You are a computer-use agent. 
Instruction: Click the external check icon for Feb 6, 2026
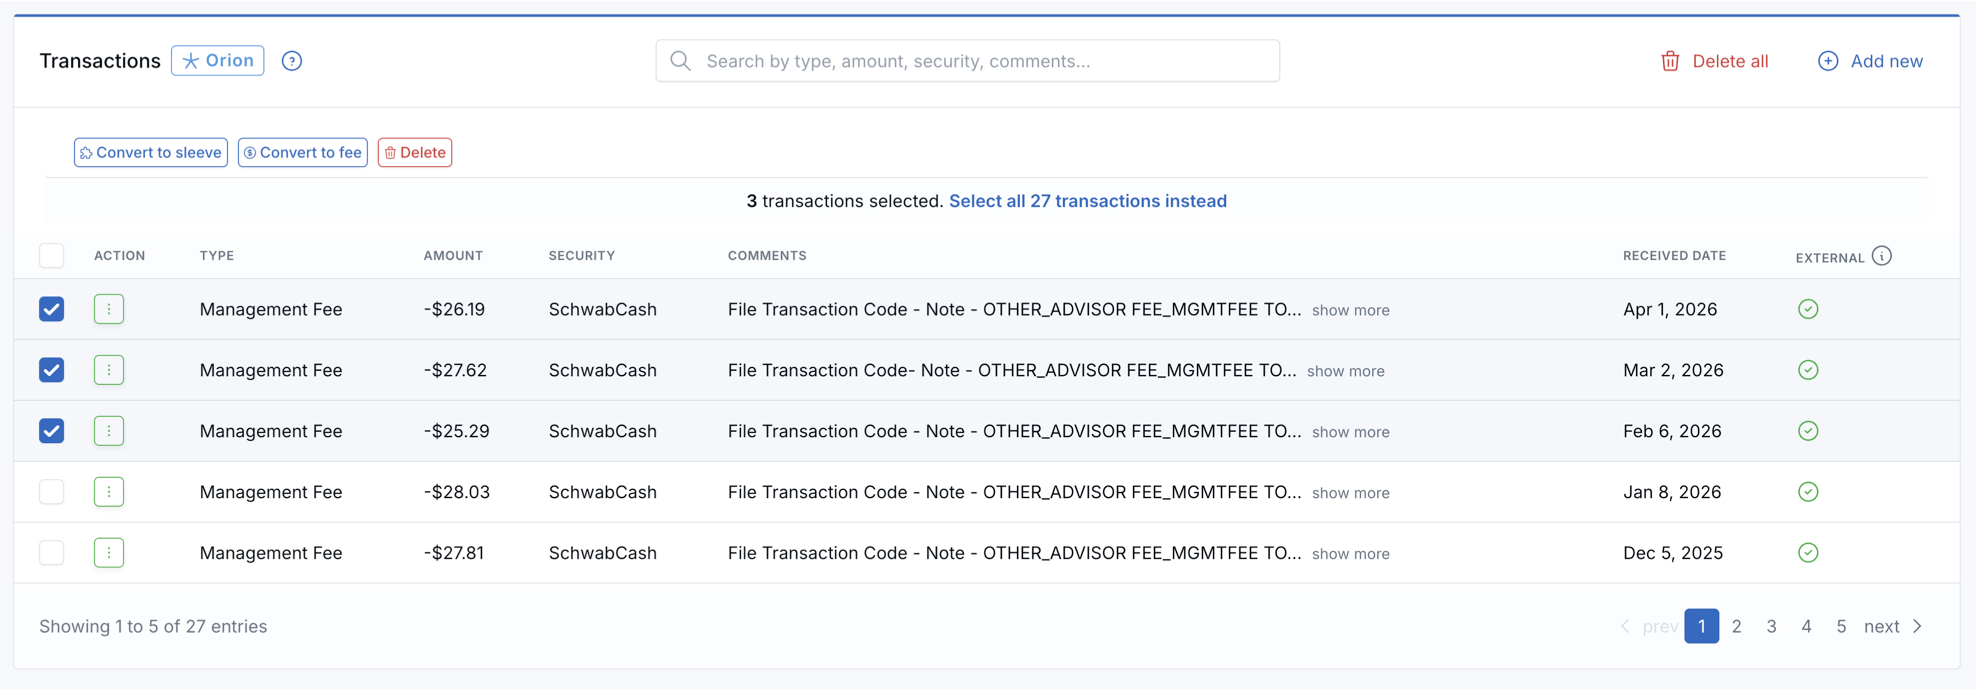pyautogui.click(x=1808, y=431)
